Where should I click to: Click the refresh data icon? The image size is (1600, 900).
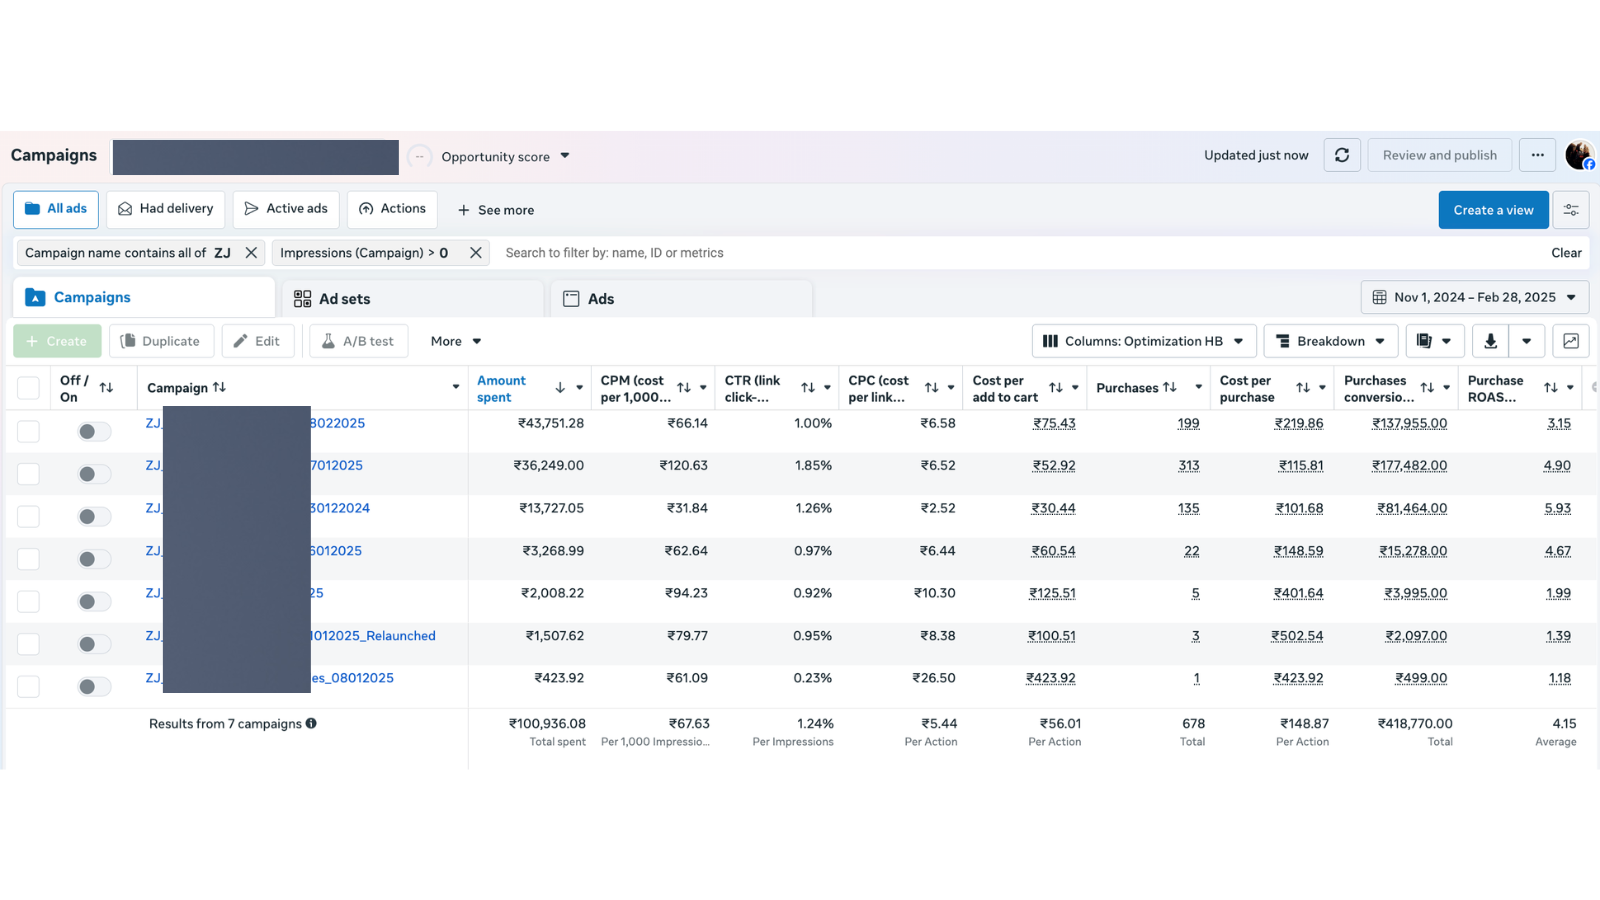tap(1342, 155)
